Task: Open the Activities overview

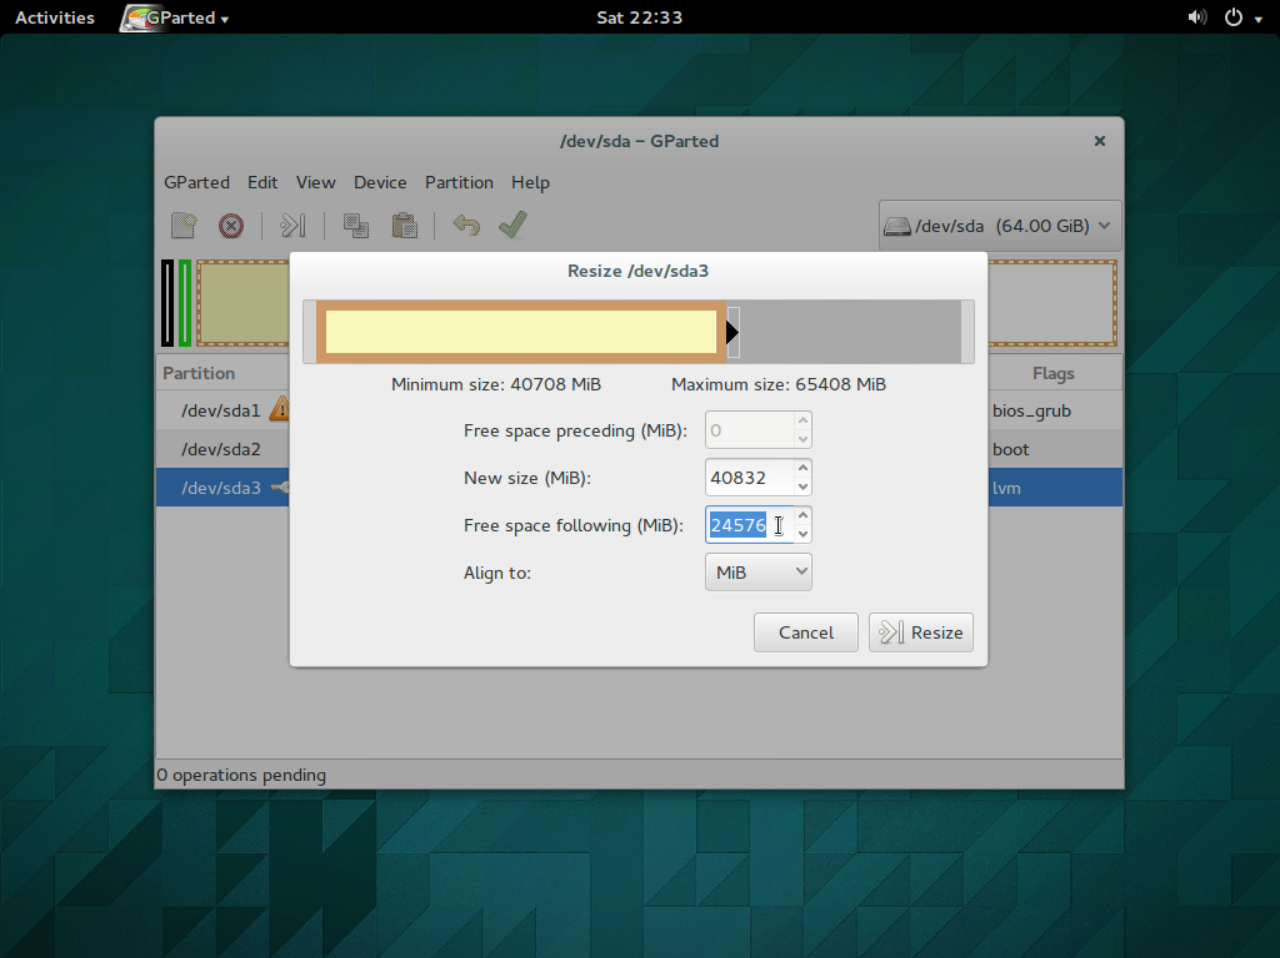Action: [x=55, y=17]
